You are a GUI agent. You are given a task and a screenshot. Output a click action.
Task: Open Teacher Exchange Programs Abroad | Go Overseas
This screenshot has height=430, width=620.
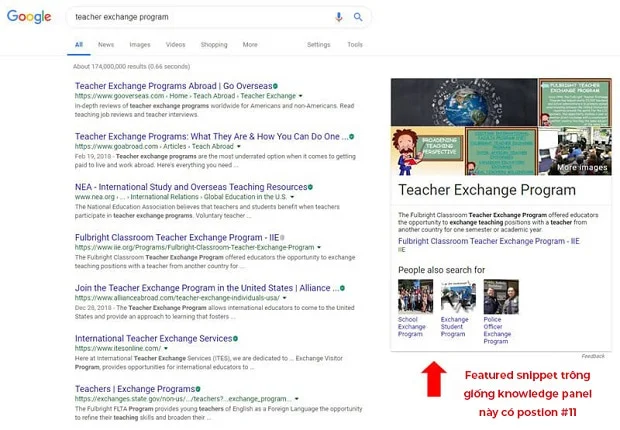173,86
